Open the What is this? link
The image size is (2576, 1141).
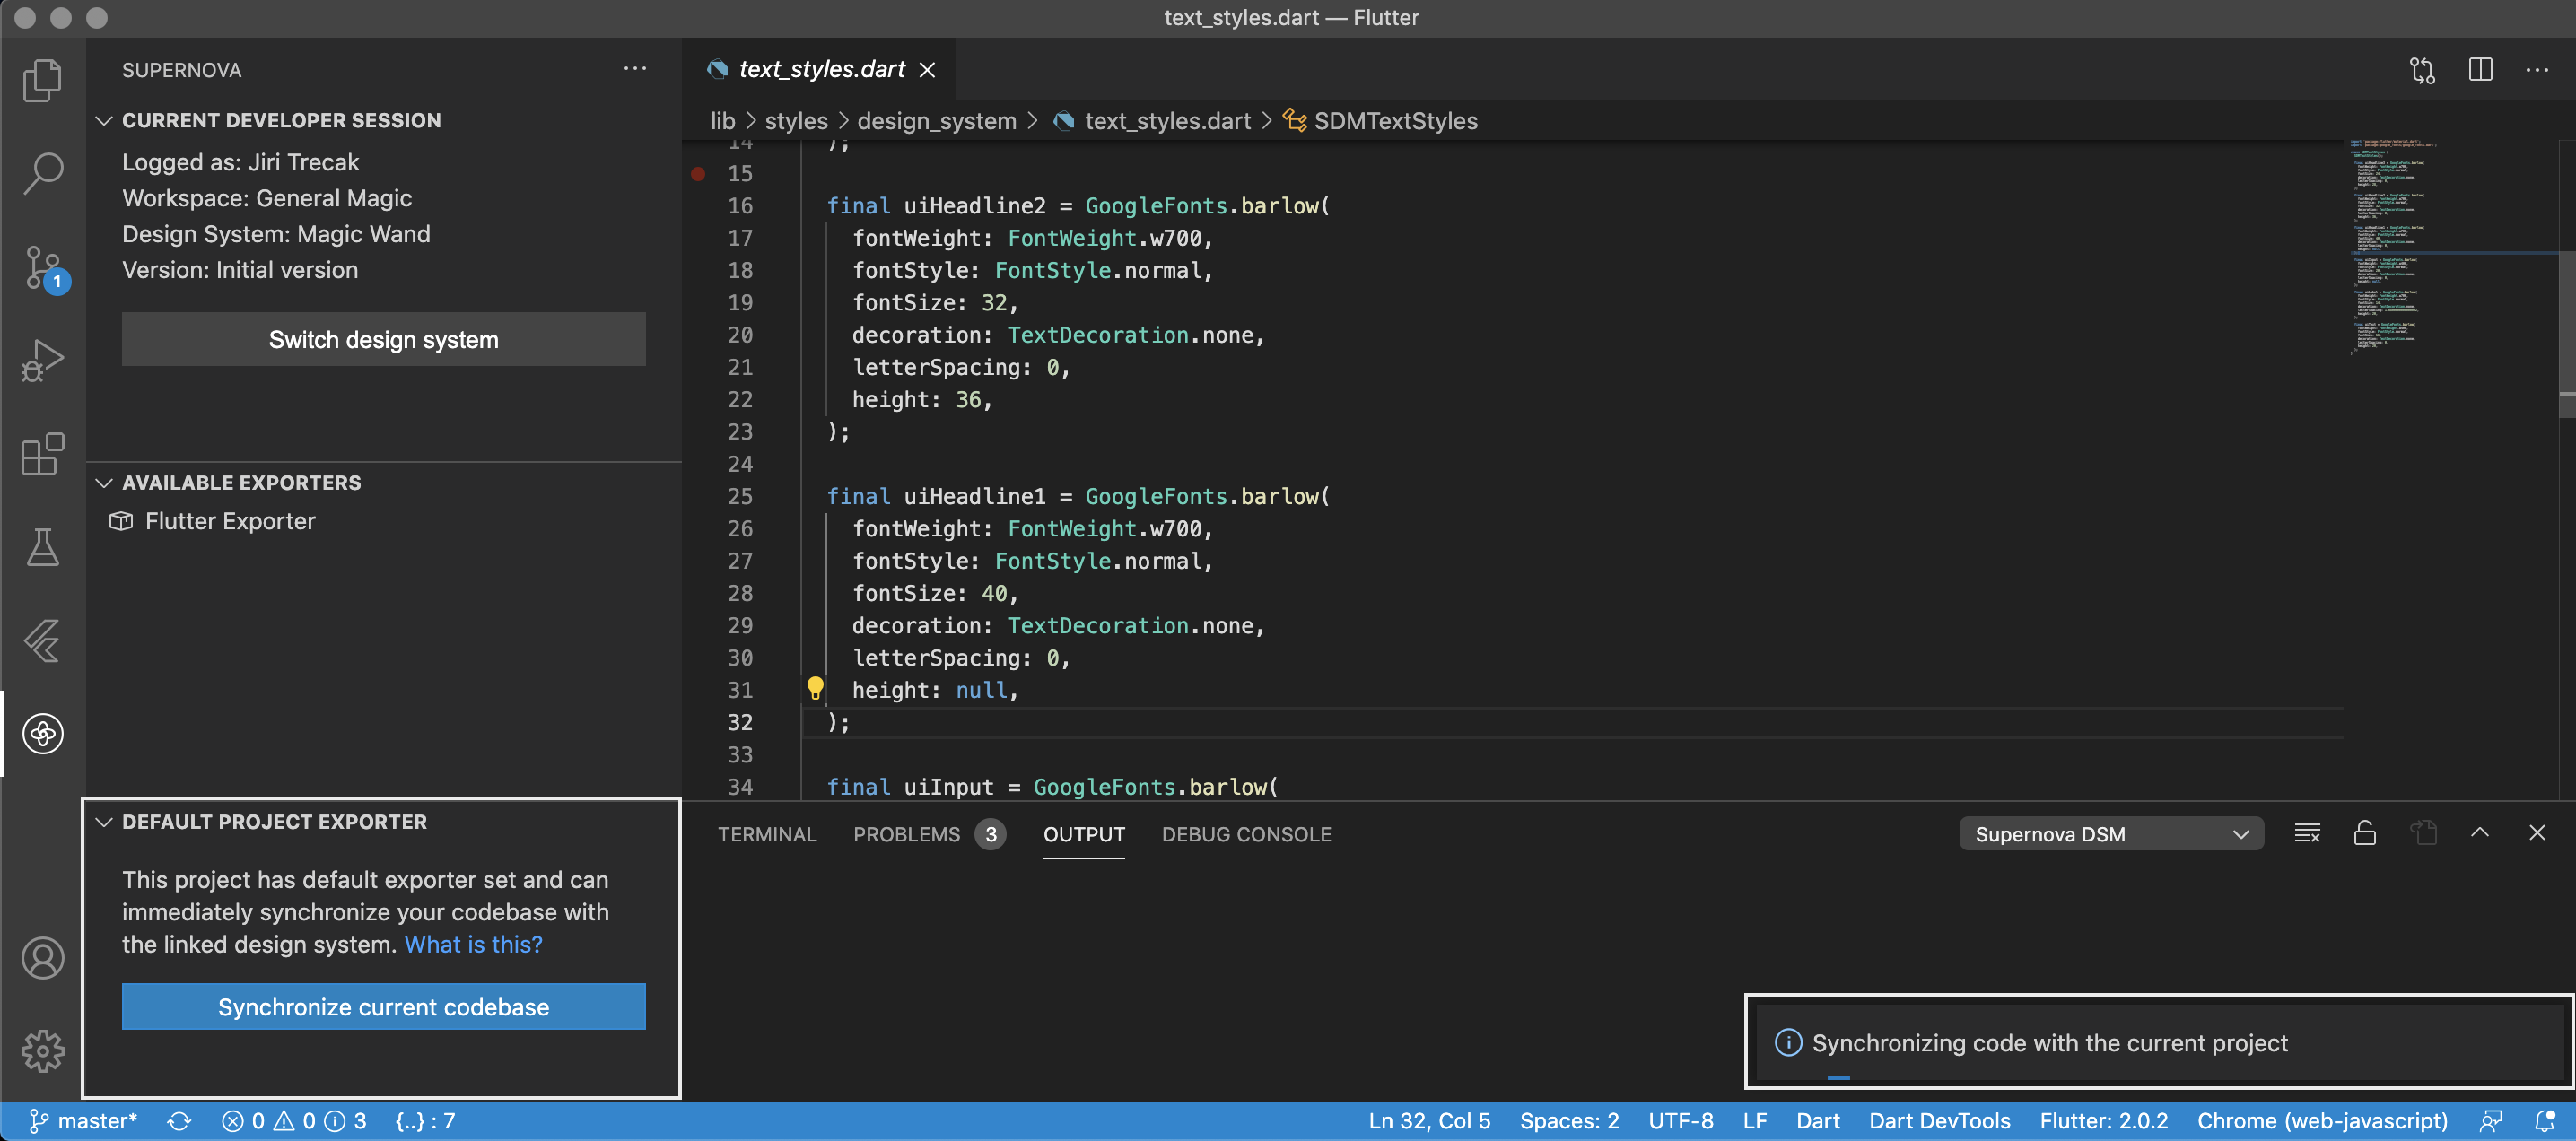point(474,944)
